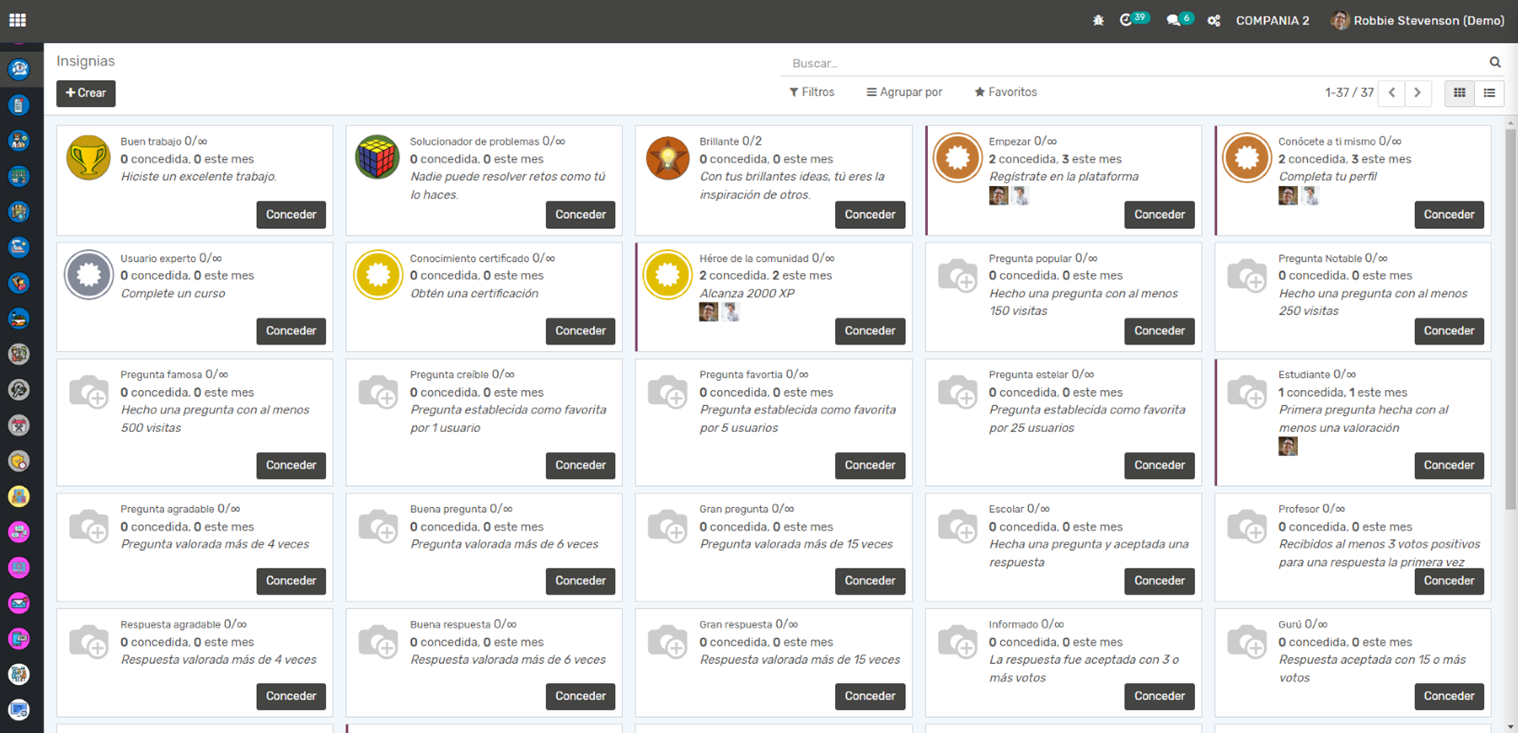Expand the Agrupar por dropdown
Image resolution: width=1518 pixels, height=733 pixels.
[x=904, y=92]
